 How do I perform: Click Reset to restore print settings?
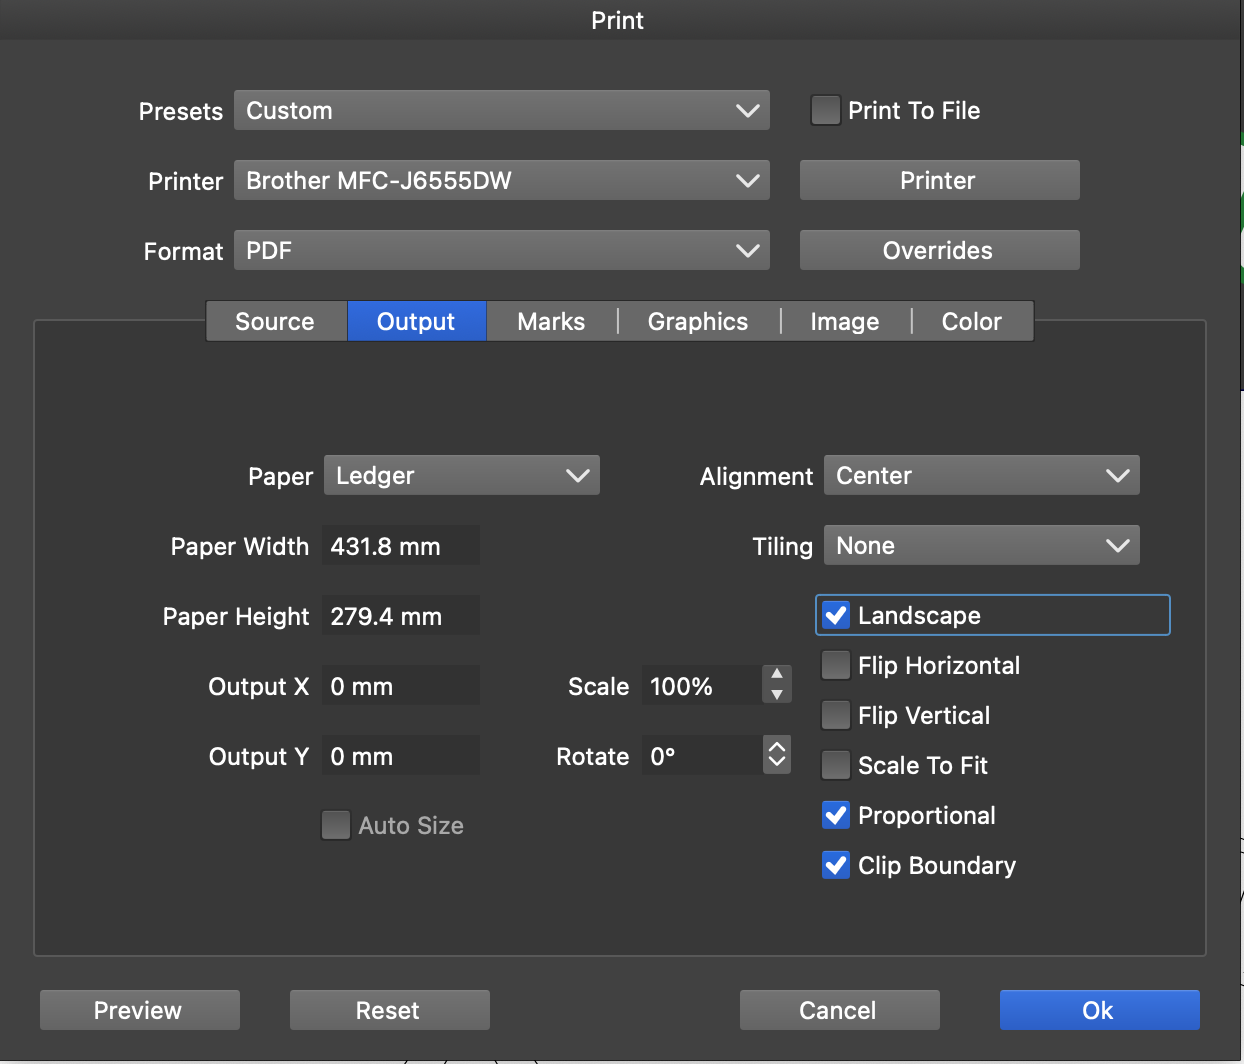click(x=389, y=1011)
